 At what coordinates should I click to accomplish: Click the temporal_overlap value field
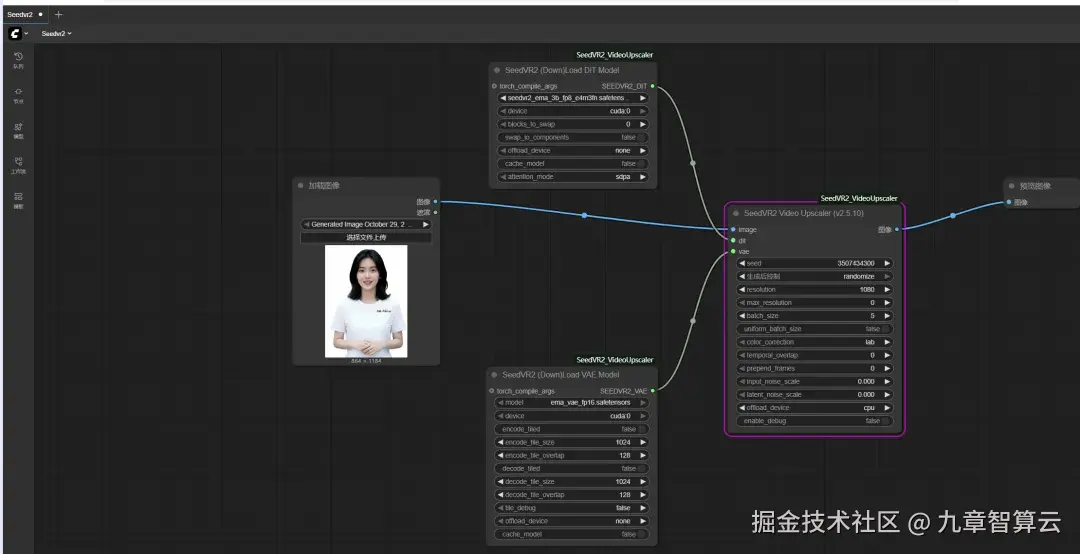[x=815, y=355]
